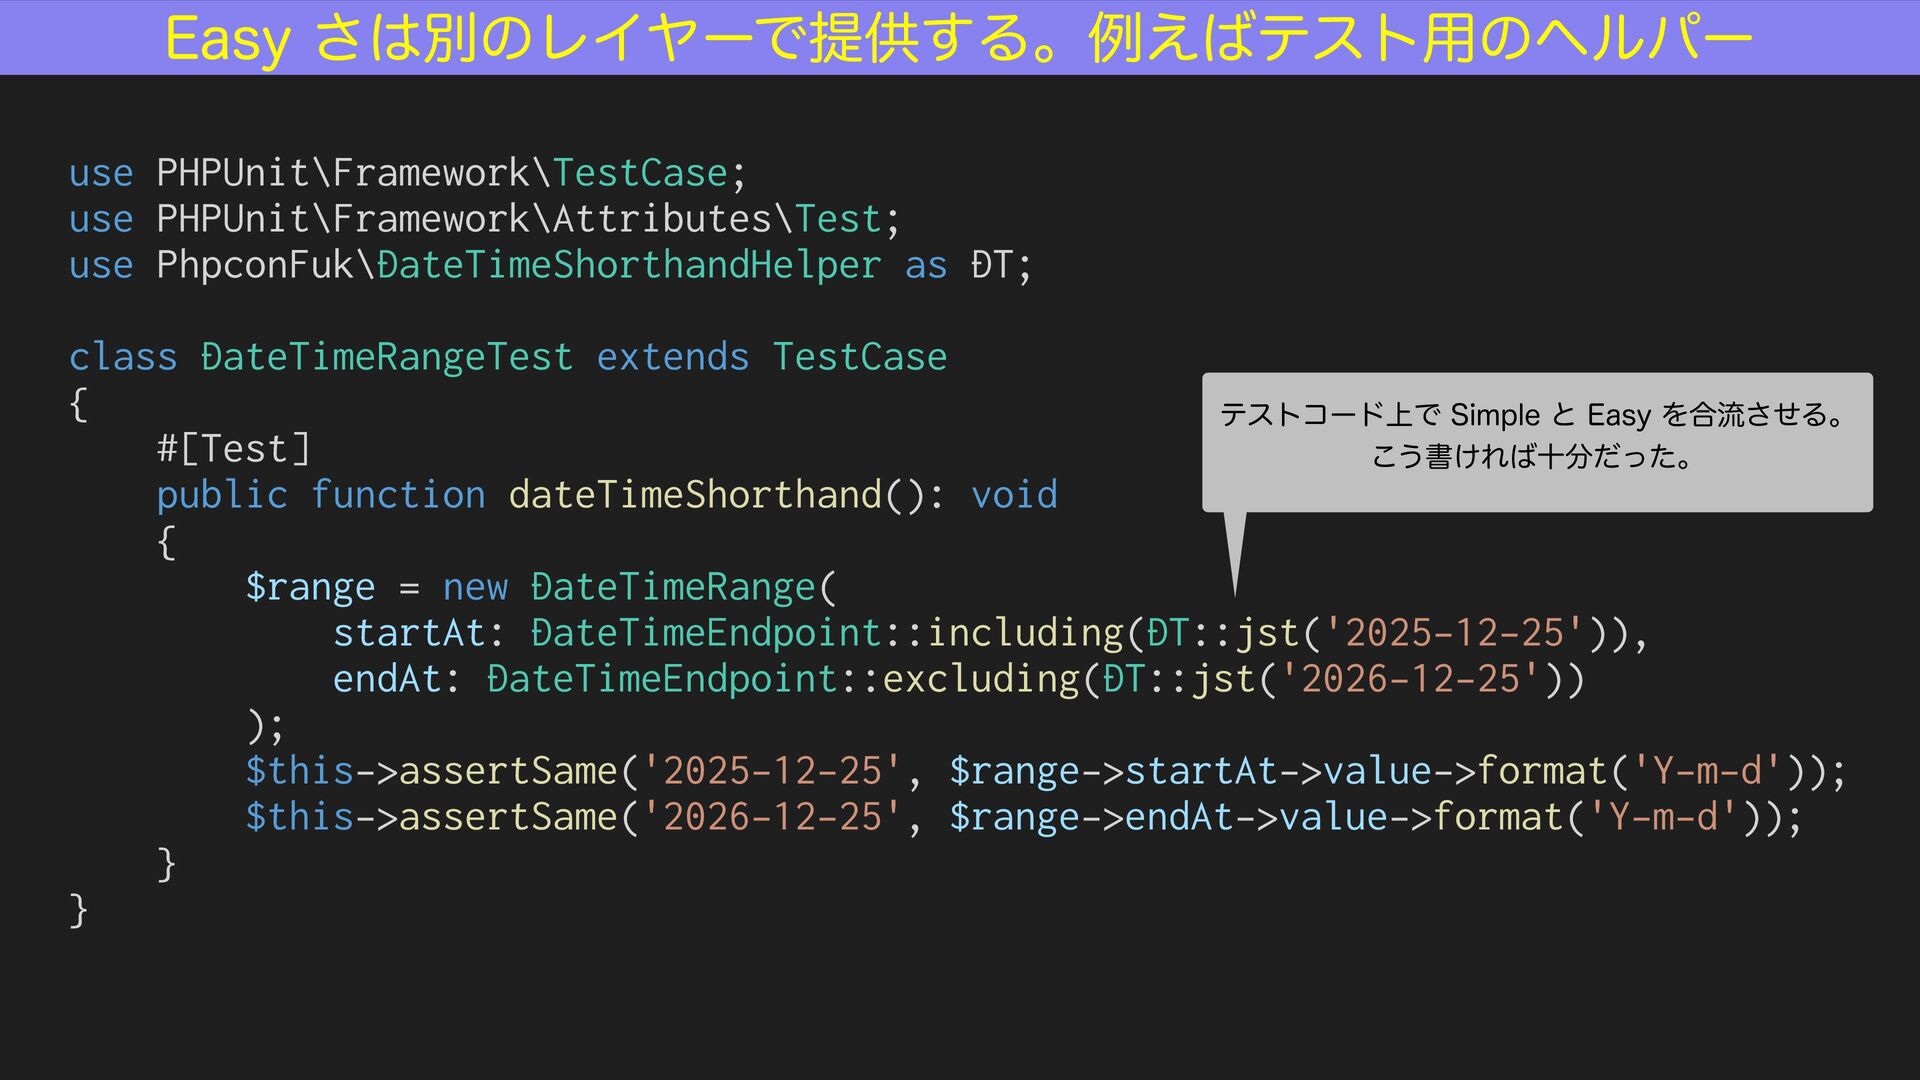Click the '2026-12-25' string in endAt line
Viewport: 1920px width, 1080px height.
1410,679
